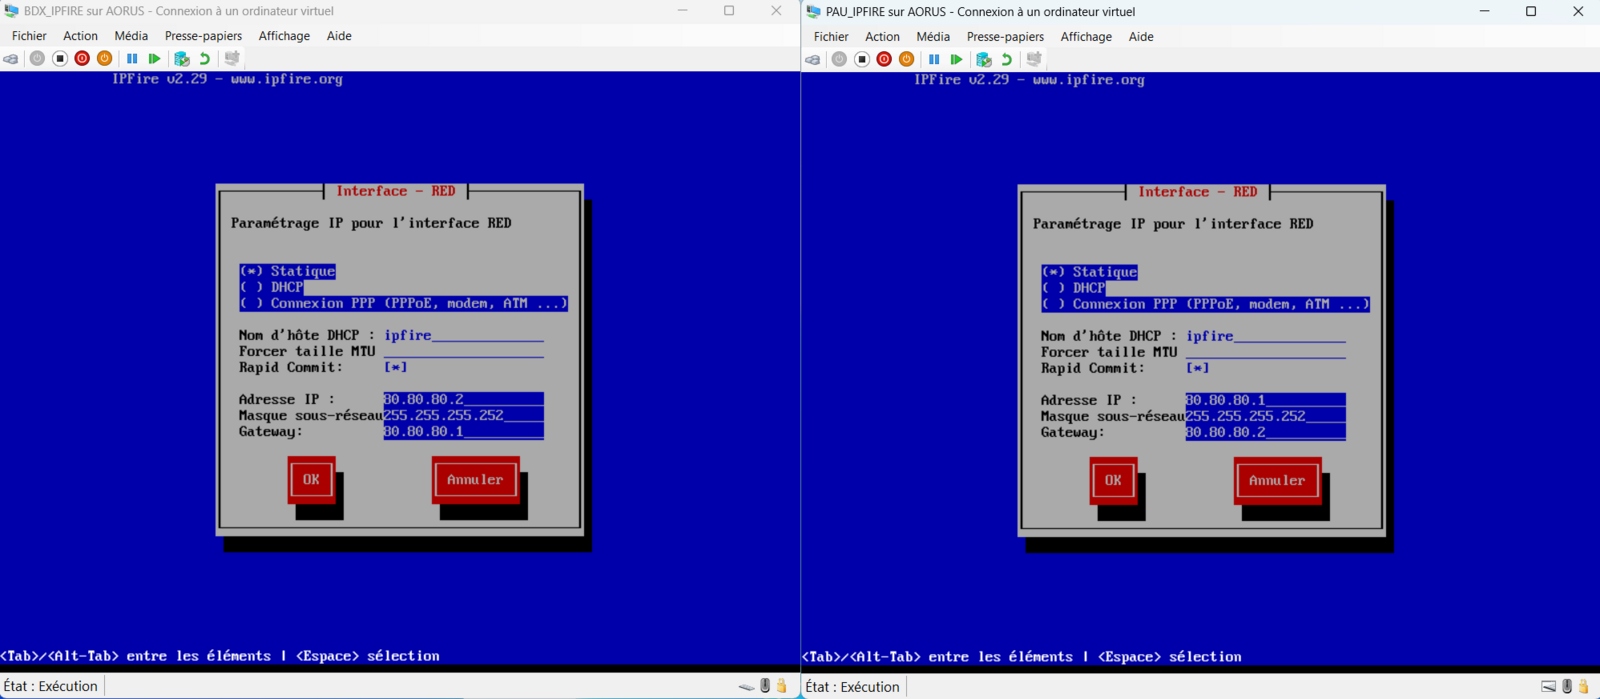This screenshot has height=699, width=1600.
Task: Click Adresse IP field in PAU_IPFIRE dialog
Action: (1265, 400)
